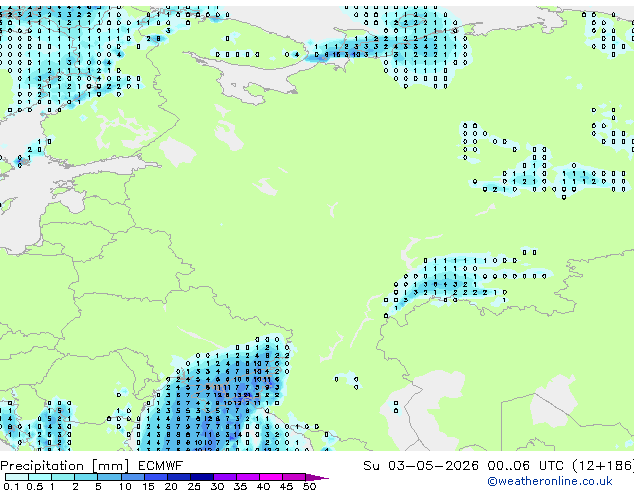Image resolution: width=634 pixels, height=490 pixels.
Task: Click the 'Precipitation [mm]' title text
Action: pos(65,466)
